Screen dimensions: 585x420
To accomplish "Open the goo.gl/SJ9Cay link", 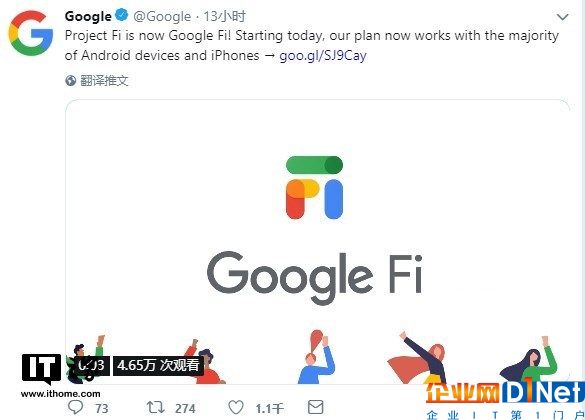I will tap(323, 56).
